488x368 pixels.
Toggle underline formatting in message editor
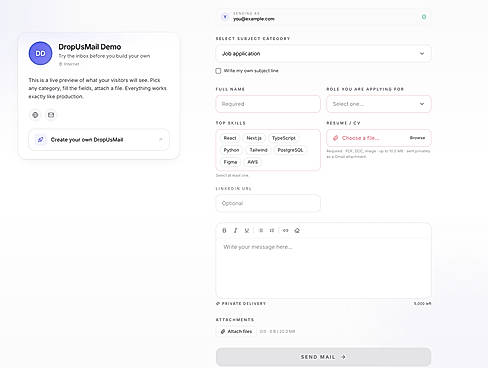pos(247,230)
